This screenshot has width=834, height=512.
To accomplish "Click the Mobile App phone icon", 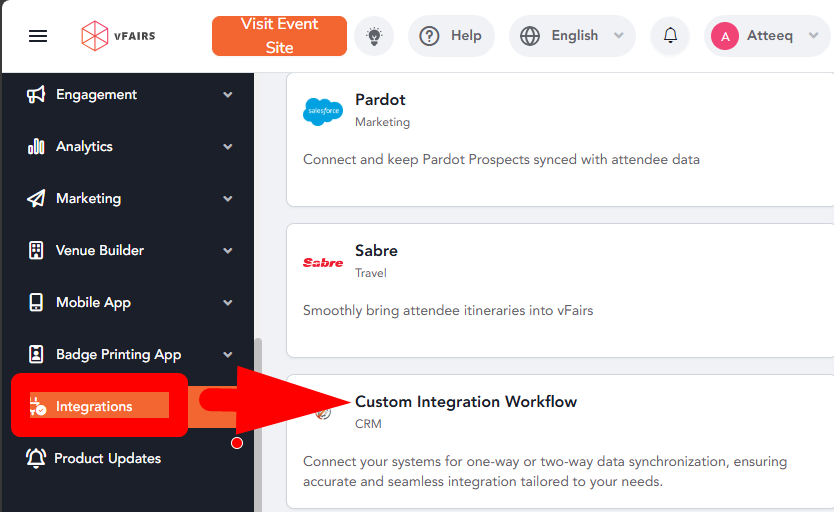I will 37,303.
